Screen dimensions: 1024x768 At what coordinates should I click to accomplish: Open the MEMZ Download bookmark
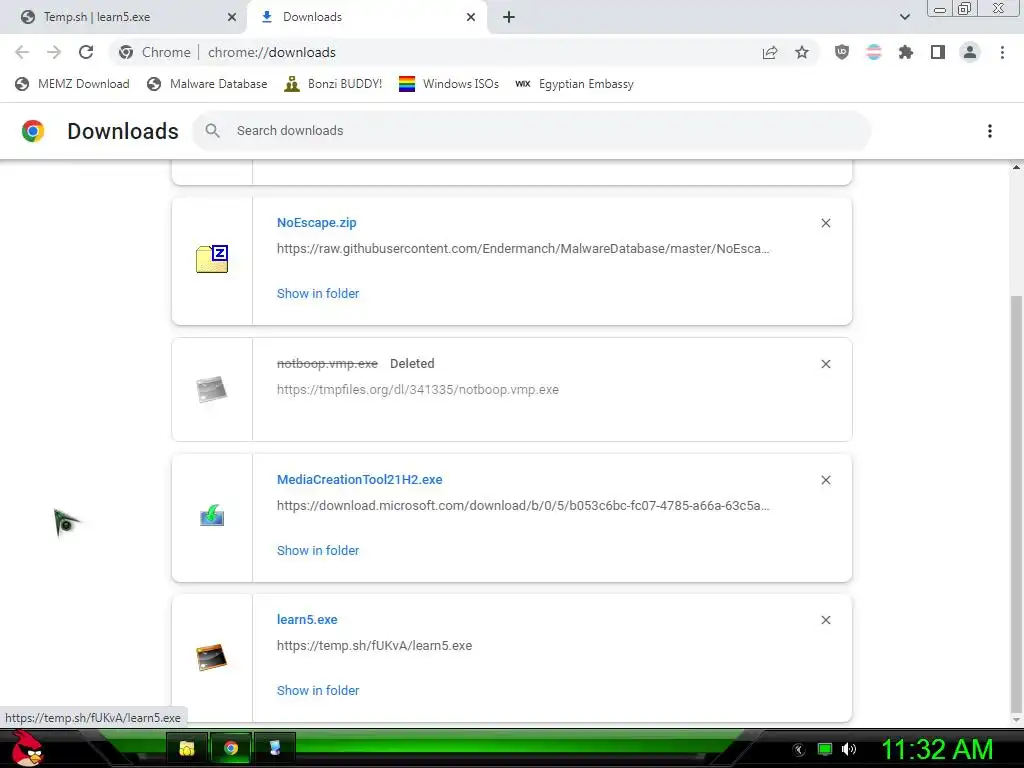coord(72,84)
